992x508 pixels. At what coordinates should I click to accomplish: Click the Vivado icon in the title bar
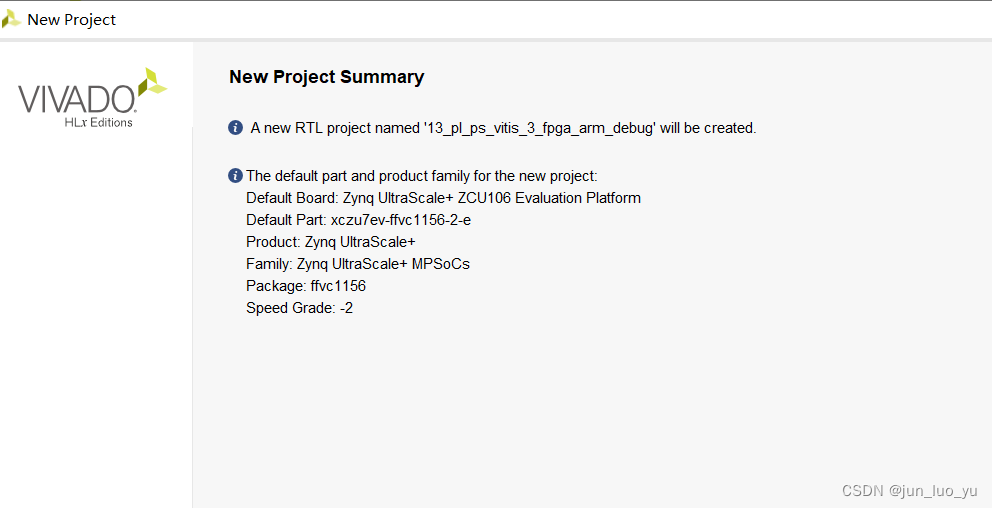click(11, 19)
